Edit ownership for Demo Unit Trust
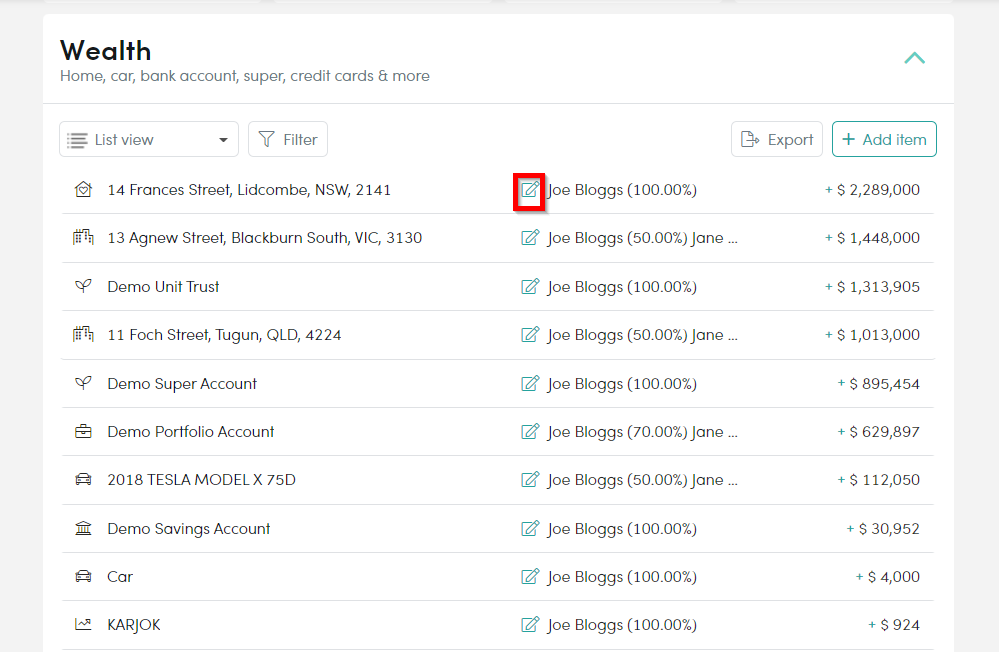The height and width of the screenshot is (652, 999). pos(530,286)
